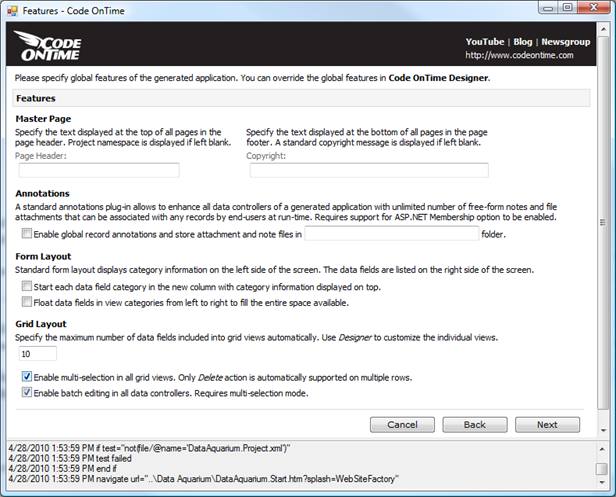The image size is (616, 497).
Task: Click the 'Grid Layout' heading
Action: click(41, 324)
